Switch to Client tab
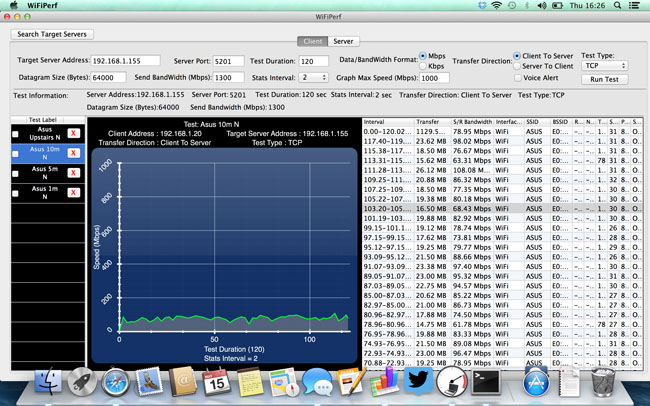650x406 pixels. 313,41
